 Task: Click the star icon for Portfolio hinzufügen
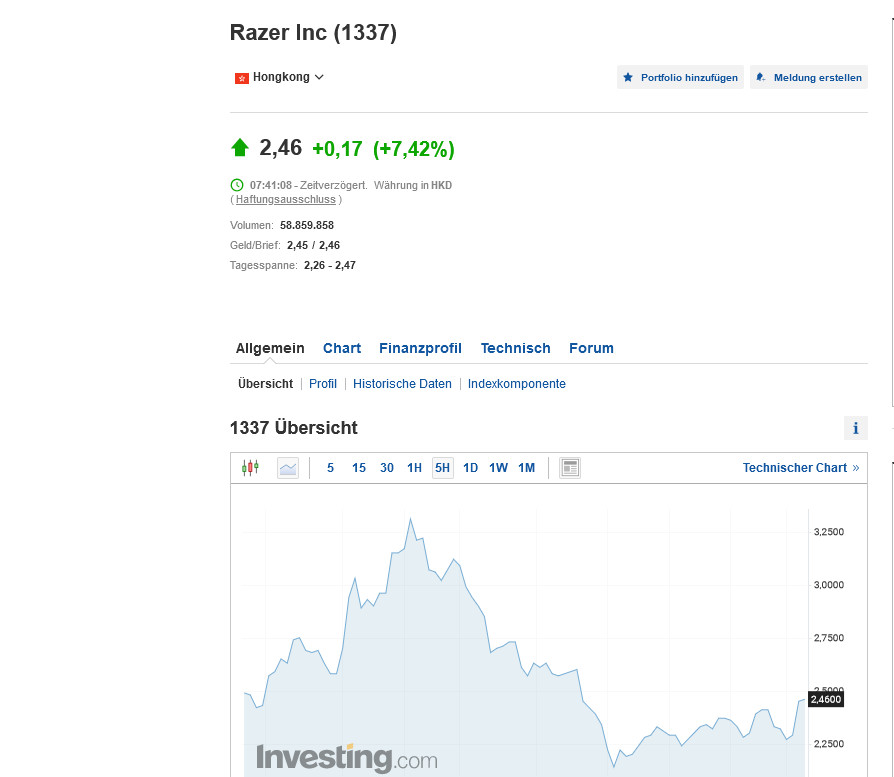click(x=628, y=77)
